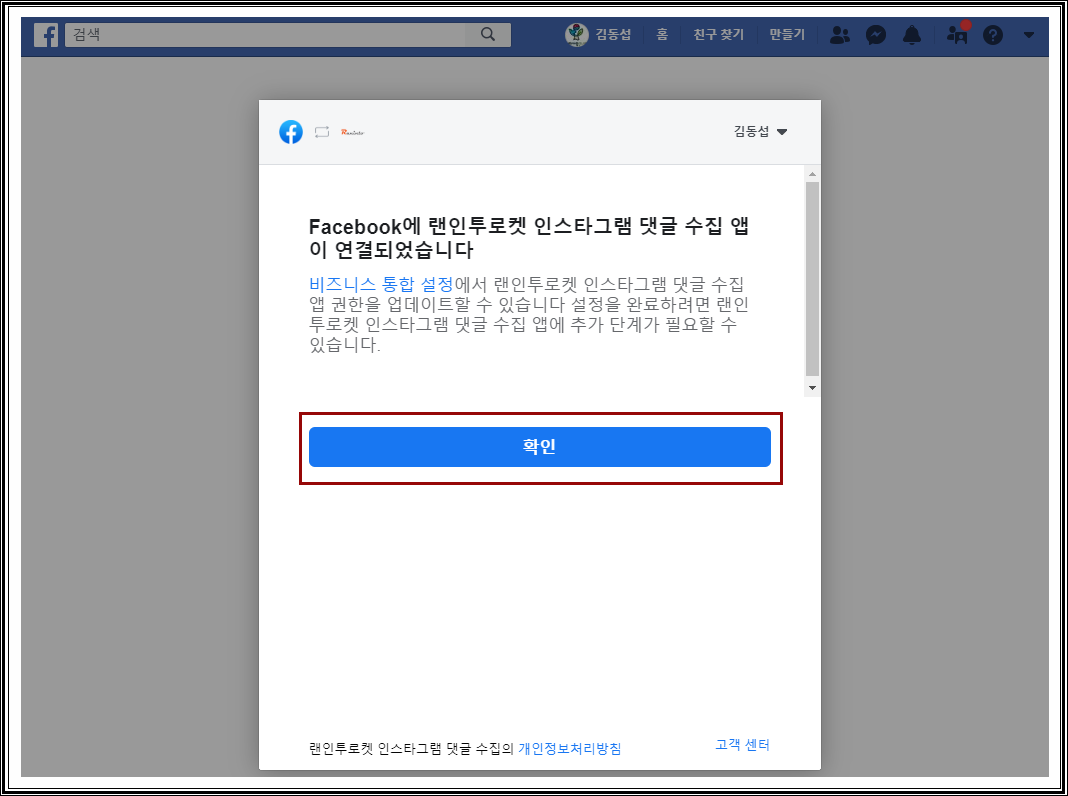This screenshot has width=1068, height=796.
Task: Open the 김동섭 account dropdown in the dialog
Action: click(760, 131)
